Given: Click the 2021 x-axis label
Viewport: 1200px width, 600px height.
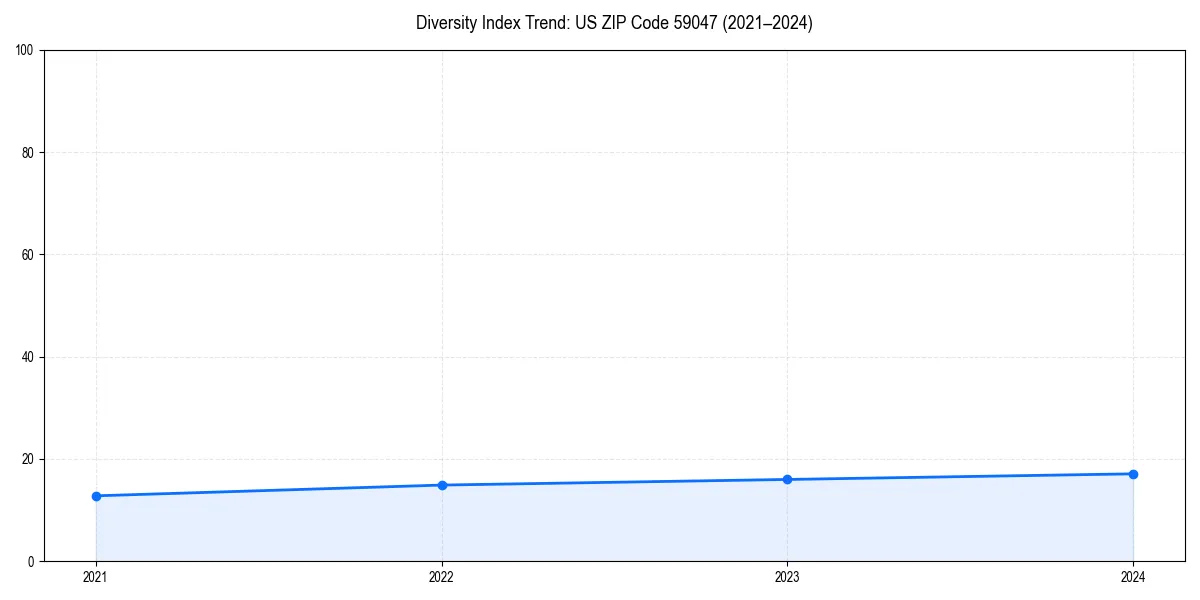Looking at the screenshot, I should point(95,577).
